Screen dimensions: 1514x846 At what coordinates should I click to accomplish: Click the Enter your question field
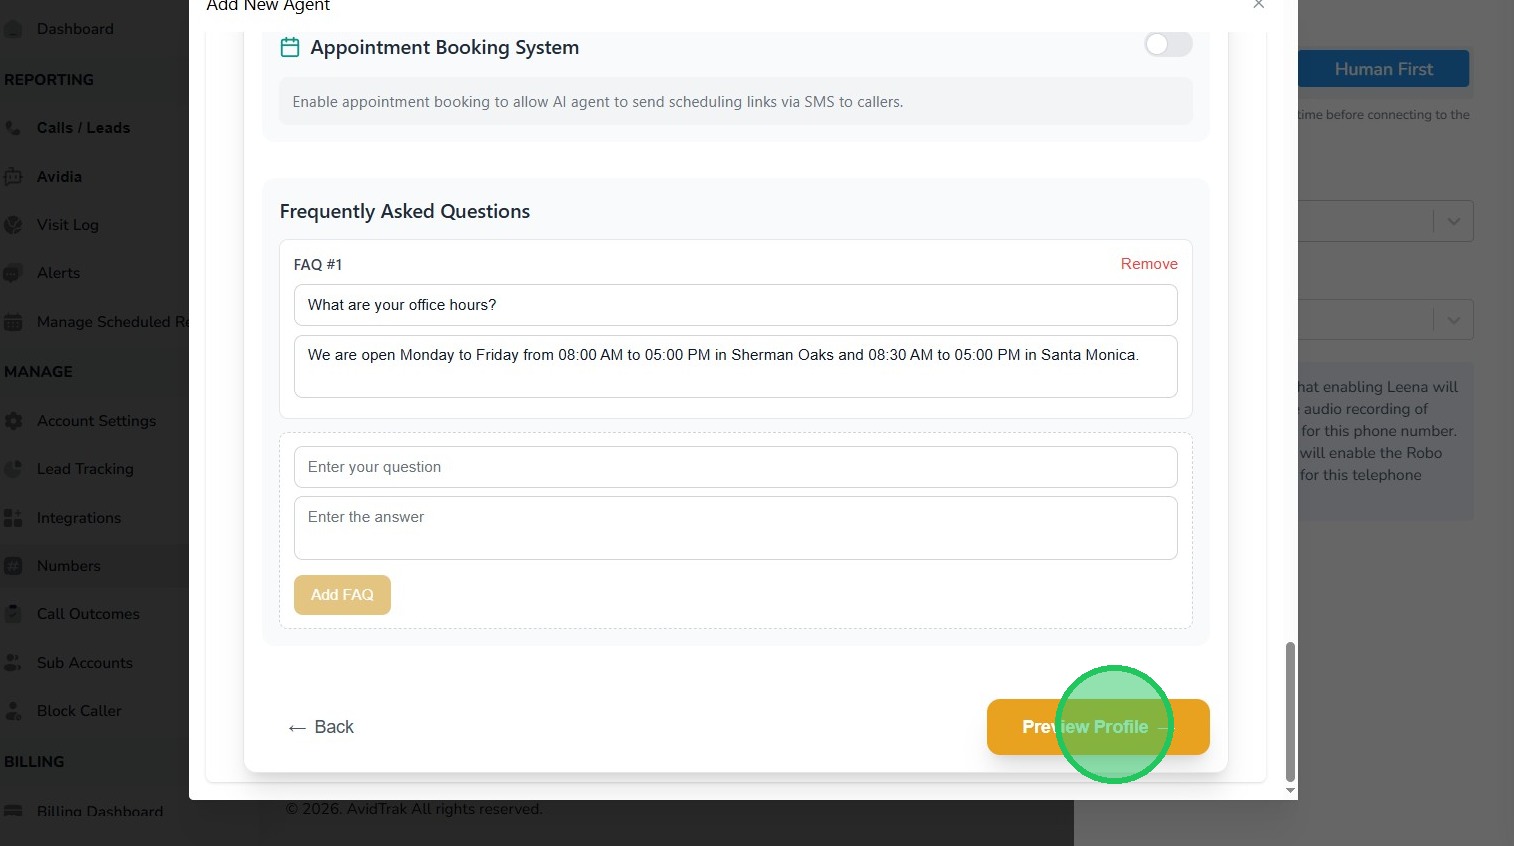tap(735, 467)
